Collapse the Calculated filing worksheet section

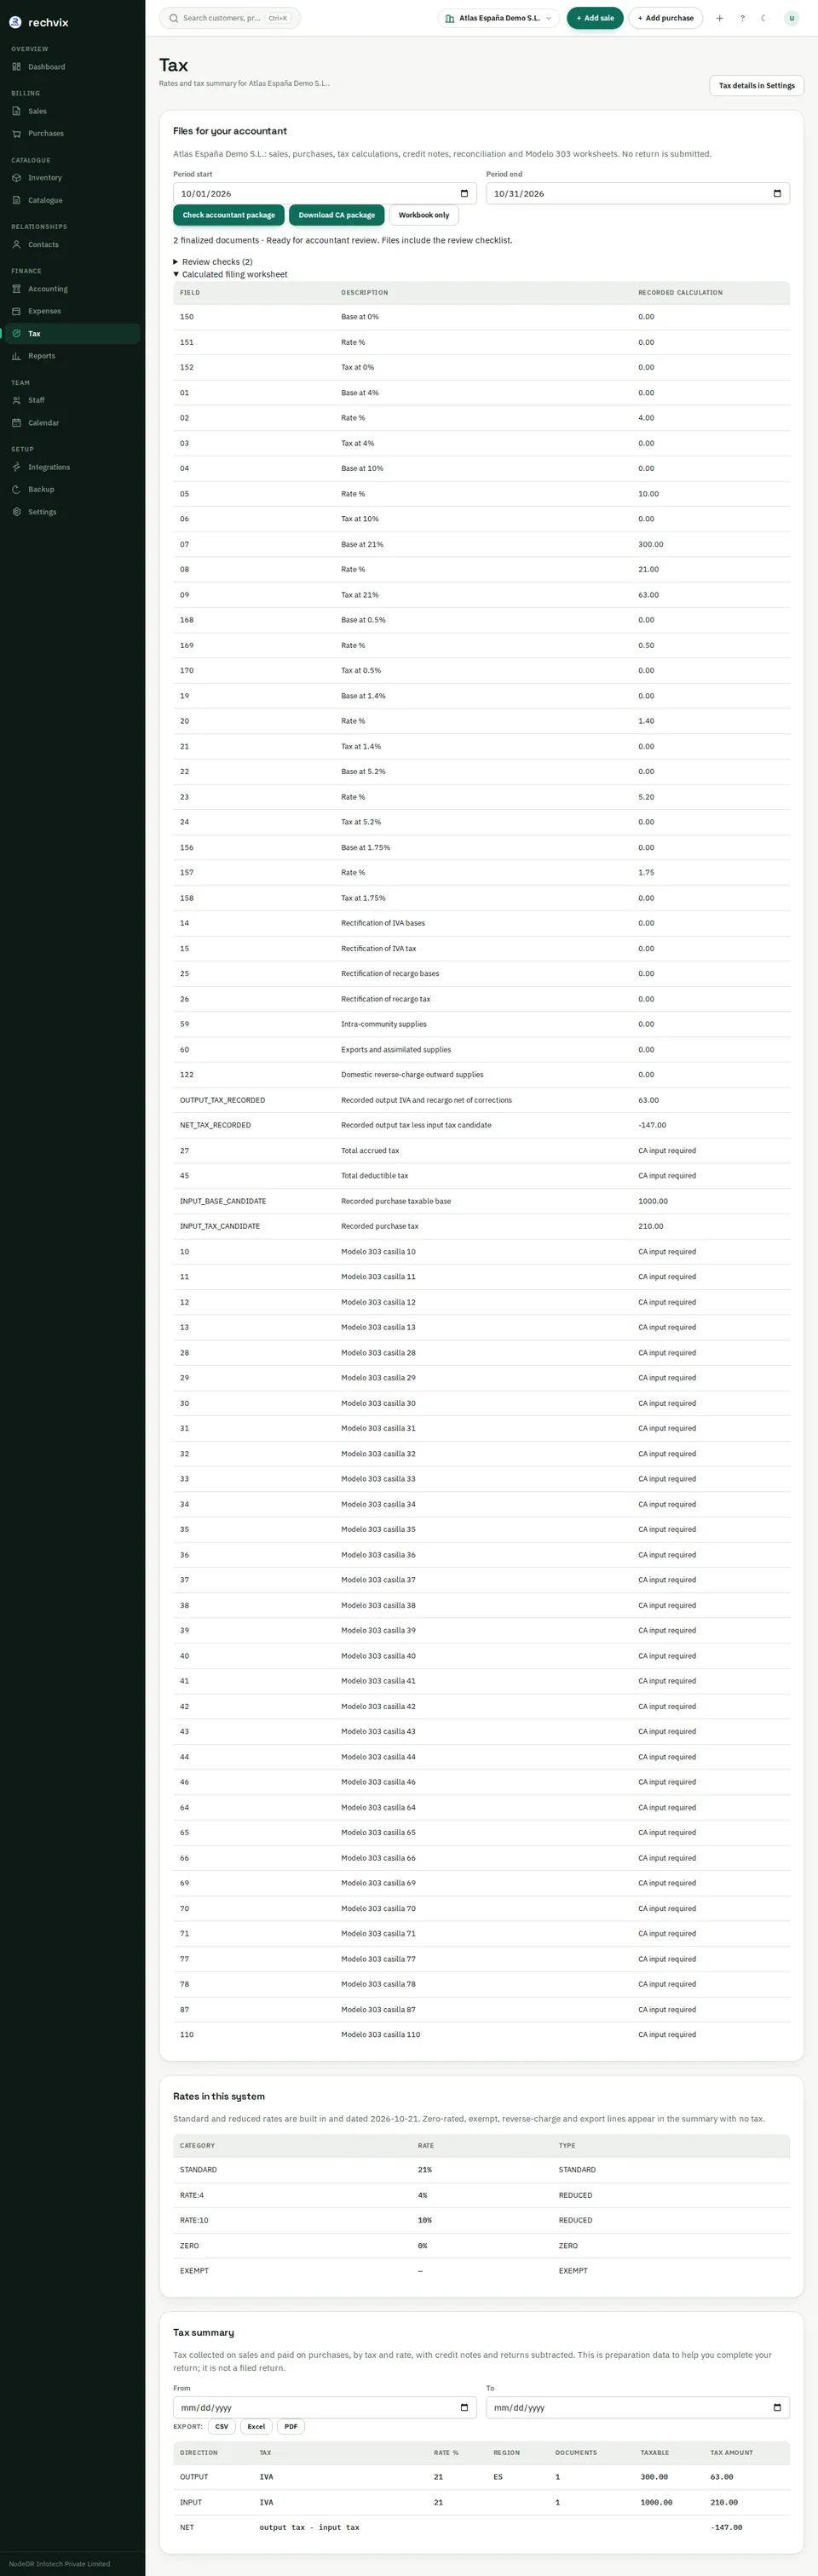(x=230, y=274)
